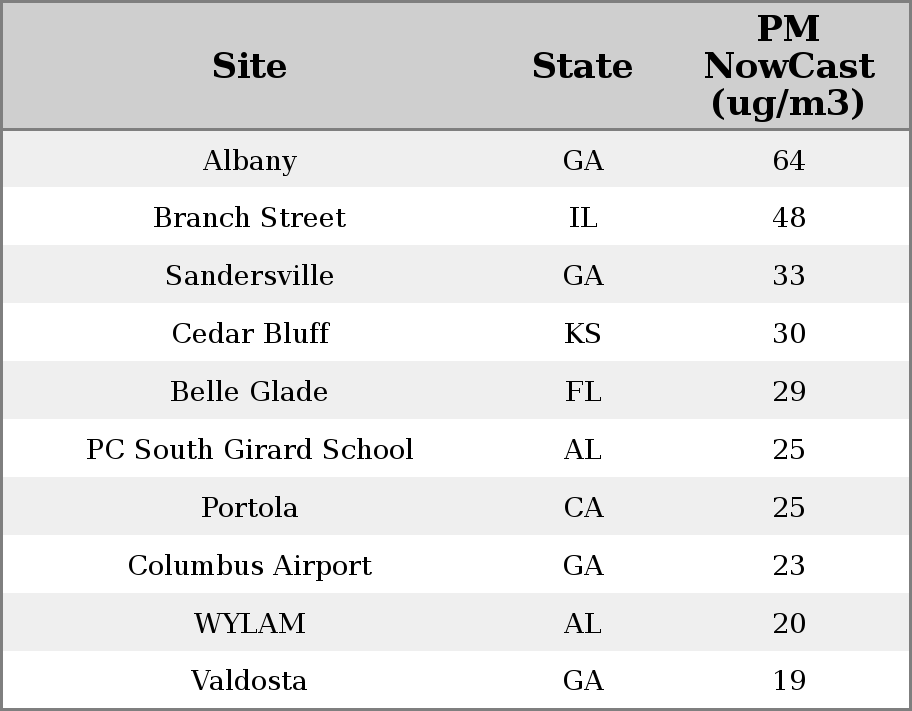This screenshot has height=711, width=912.
Task: Click the IL state cell
Action: (x=583, y=218)
